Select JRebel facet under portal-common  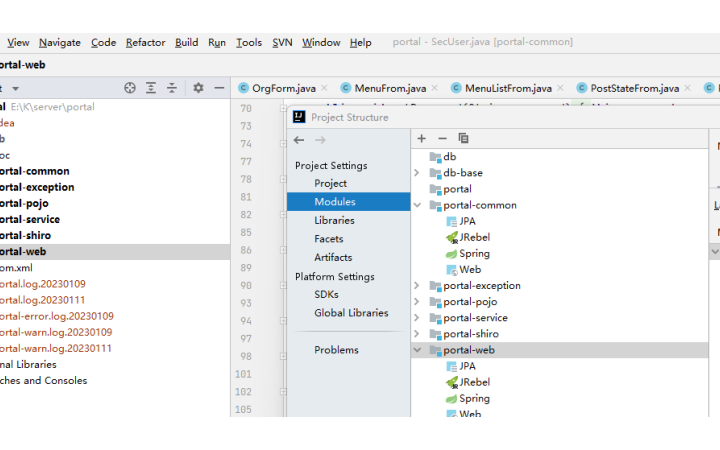pyautogui.click(x=474, y=237)
